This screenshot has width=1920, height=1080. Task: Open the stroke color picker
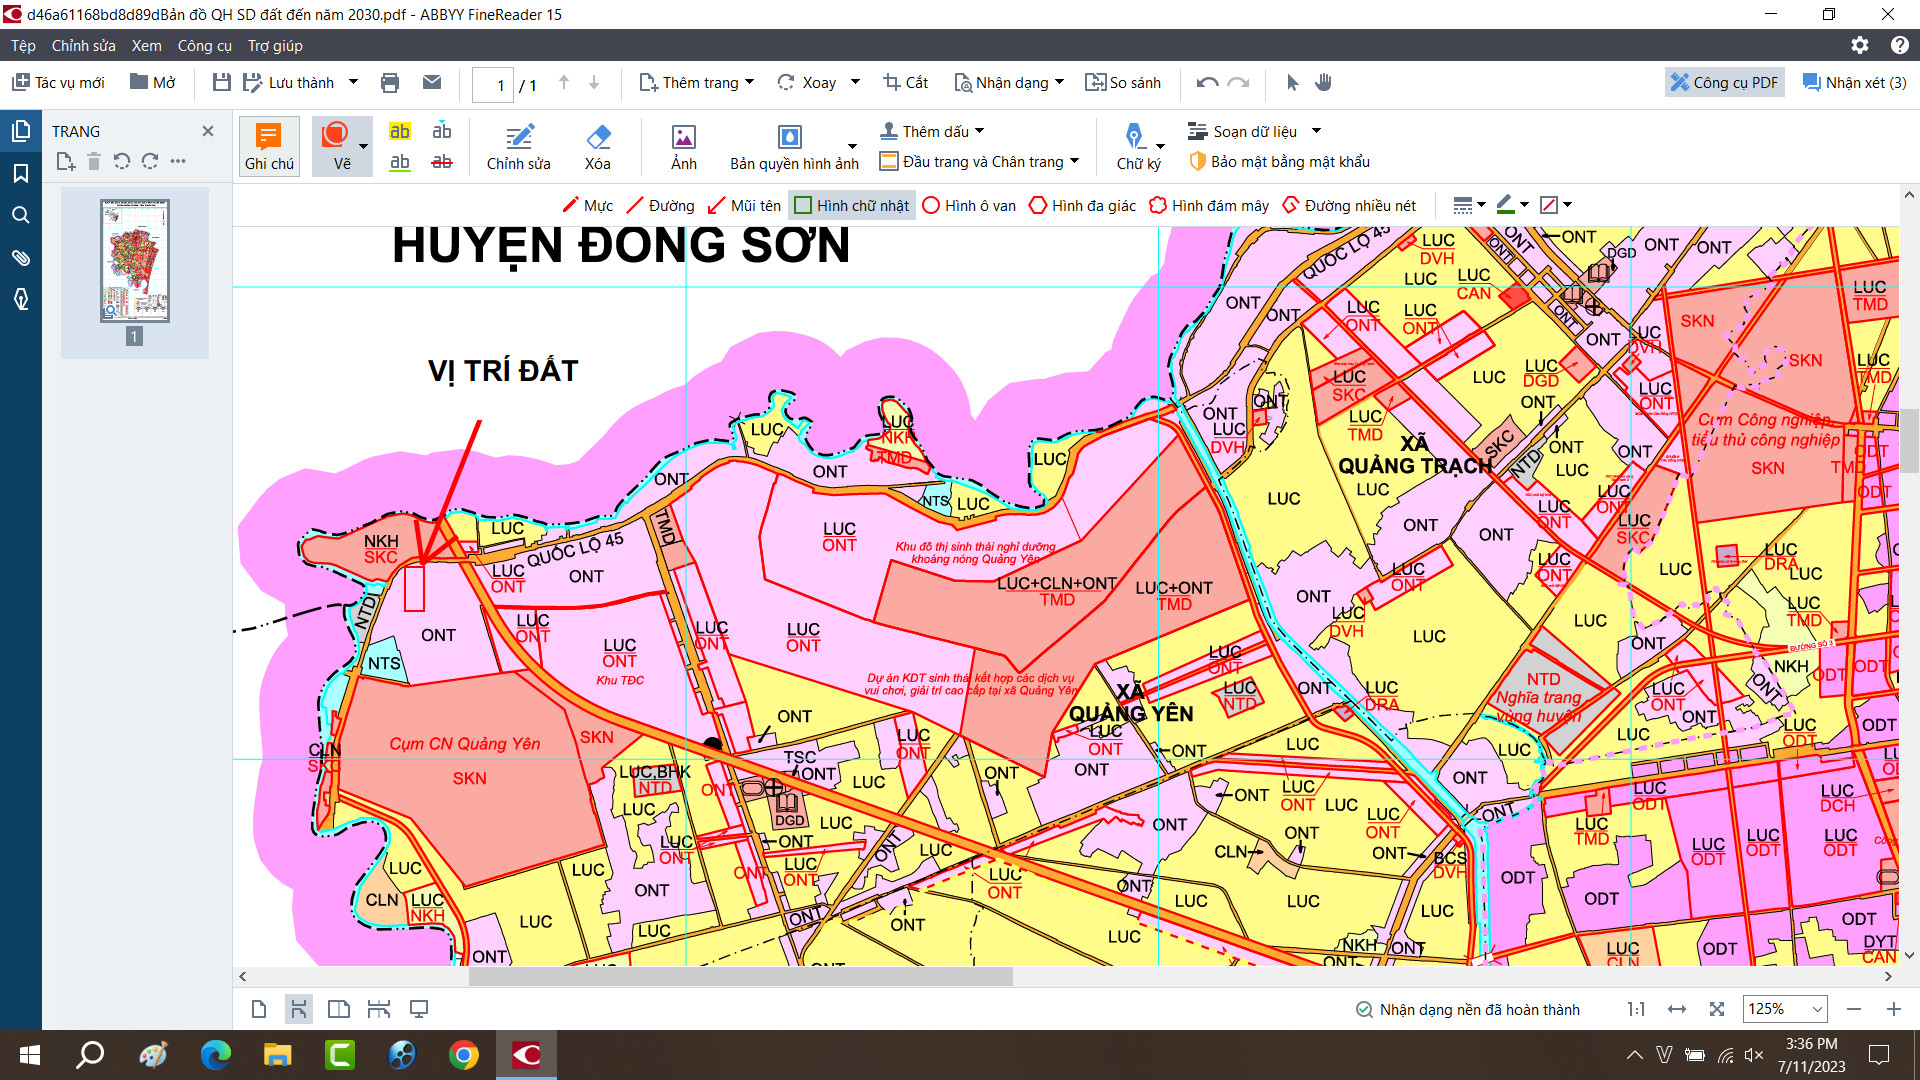[1512, 205]
